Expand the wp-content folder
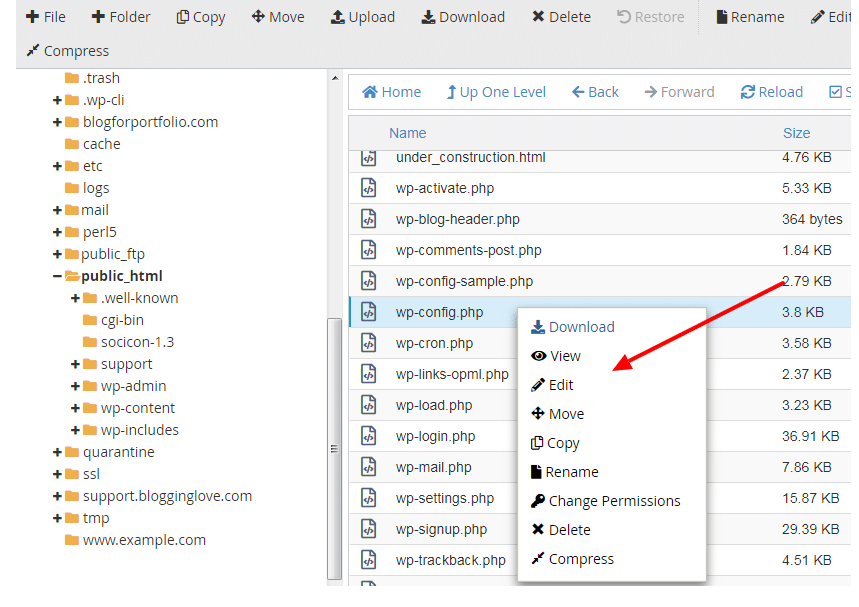 (x=75, y=408)
